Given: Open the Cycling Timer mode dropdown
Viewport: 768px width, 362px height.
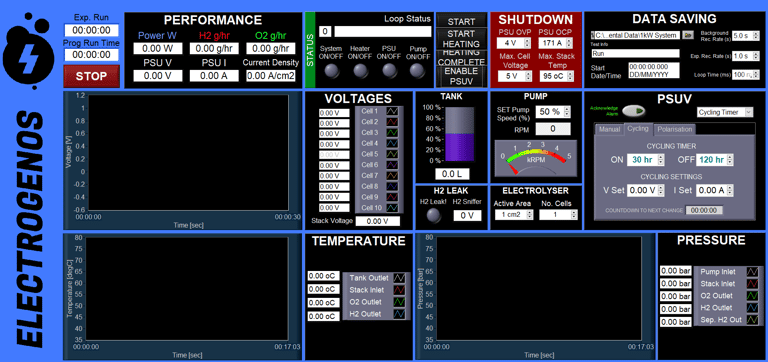Looking at the screenshot, I should coord(724,112).
